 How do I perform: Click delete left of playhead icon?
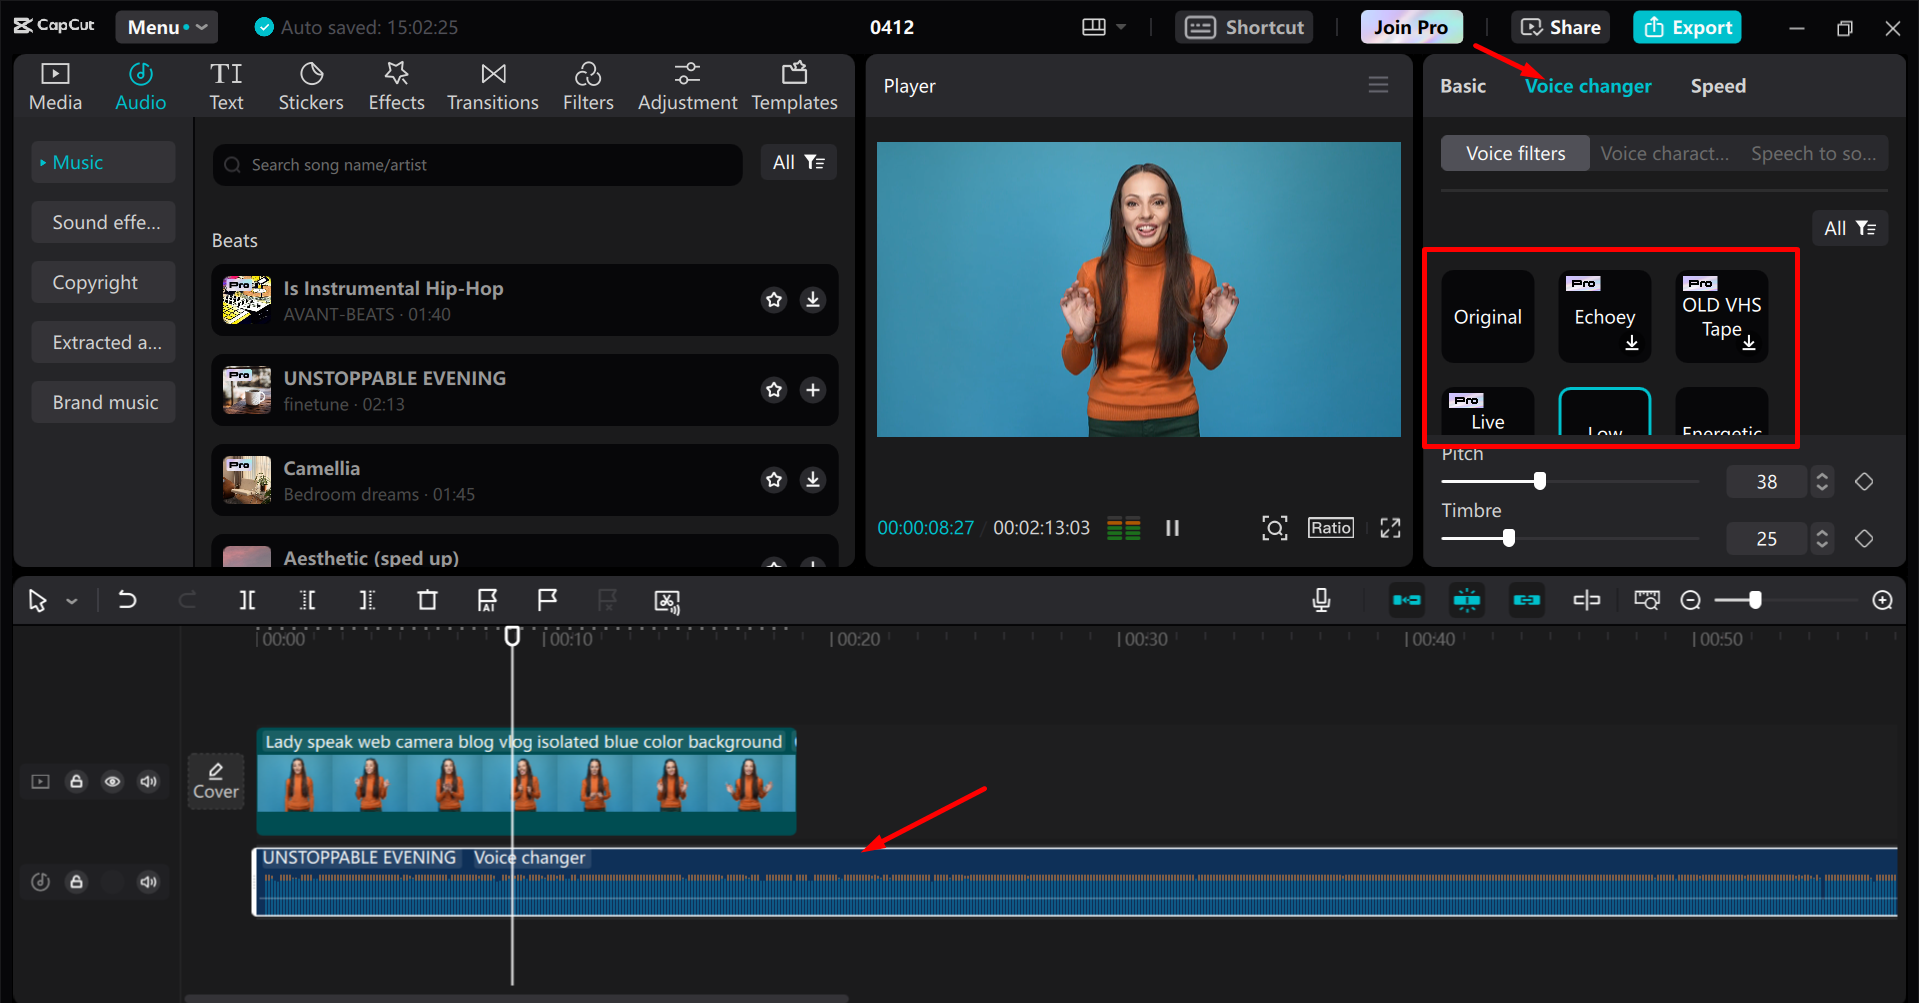tap(307, 600)
